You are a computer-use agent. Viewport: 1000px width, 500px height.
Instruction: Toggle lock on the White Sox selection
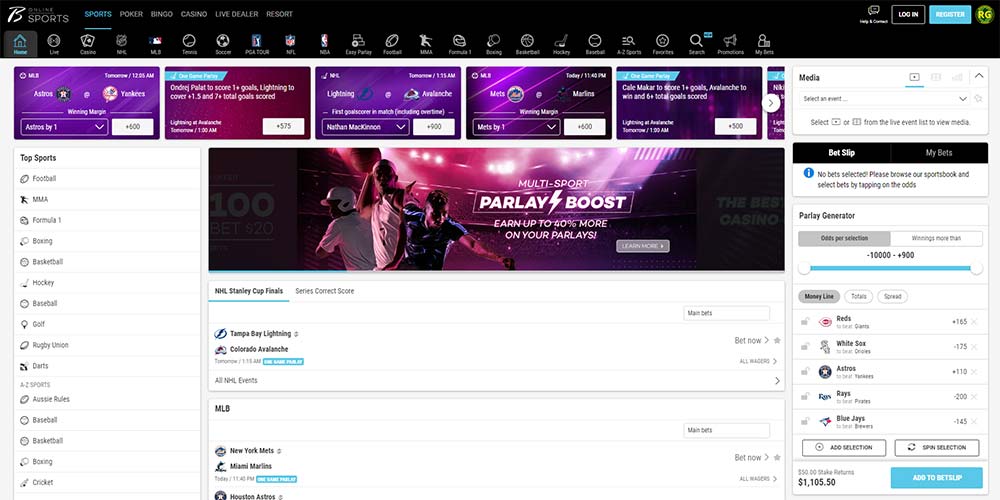805,347
